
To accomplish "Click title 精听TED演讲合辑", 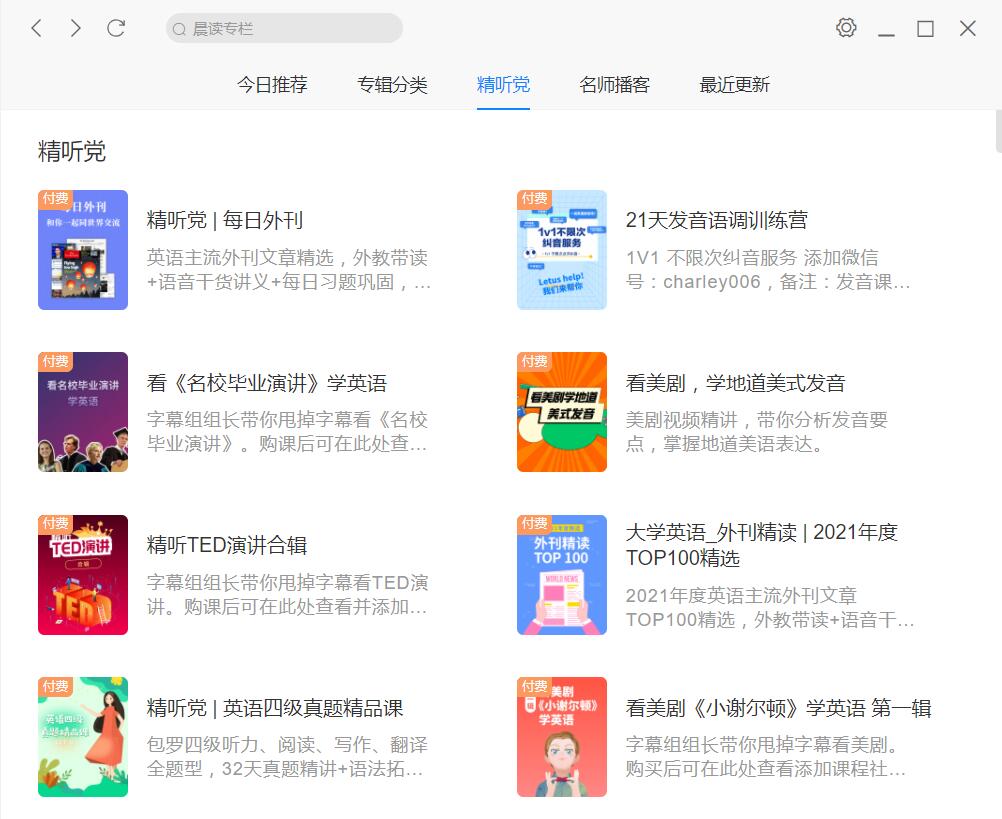I will click(227, 545).
